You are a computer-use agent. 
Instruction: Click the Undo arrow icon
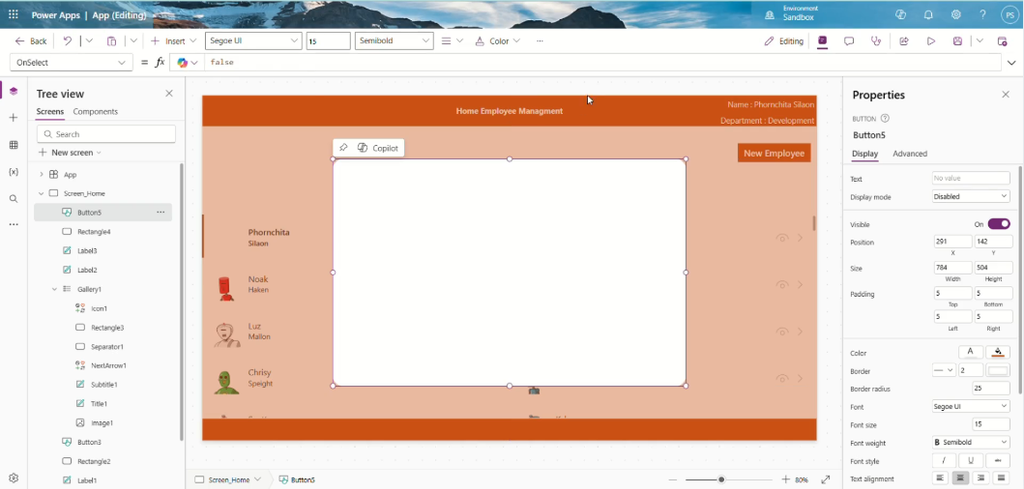pyautogui.click(x=67, y=41)
